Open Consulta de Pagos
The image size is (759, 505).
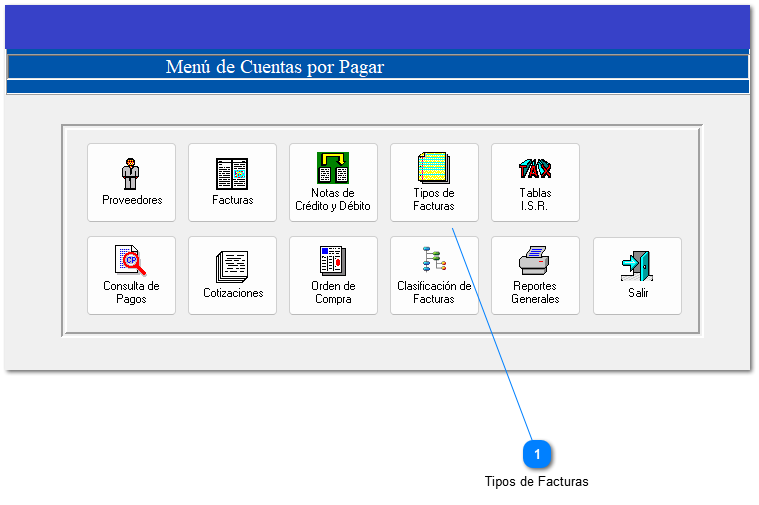click(x=131, y=275)
